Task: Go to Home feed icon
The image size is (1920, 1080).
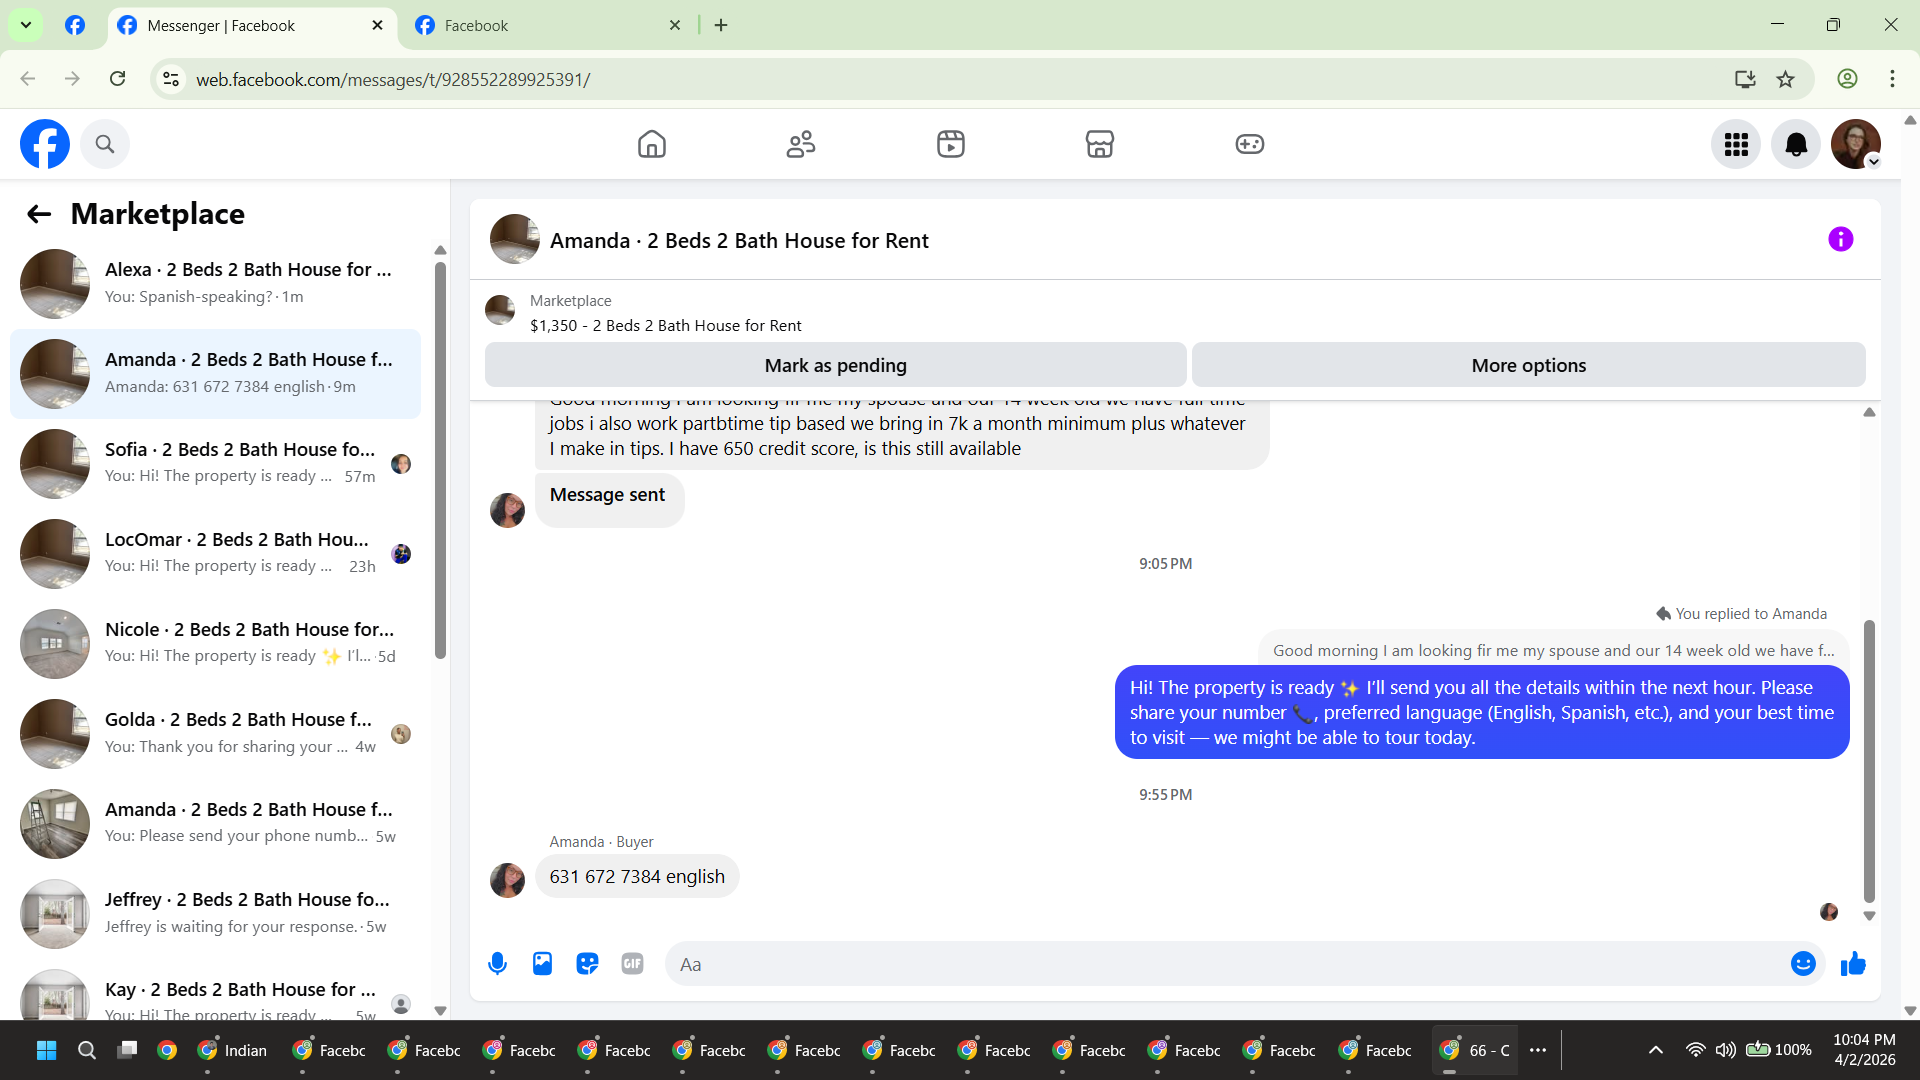Action: pos(652,144)
